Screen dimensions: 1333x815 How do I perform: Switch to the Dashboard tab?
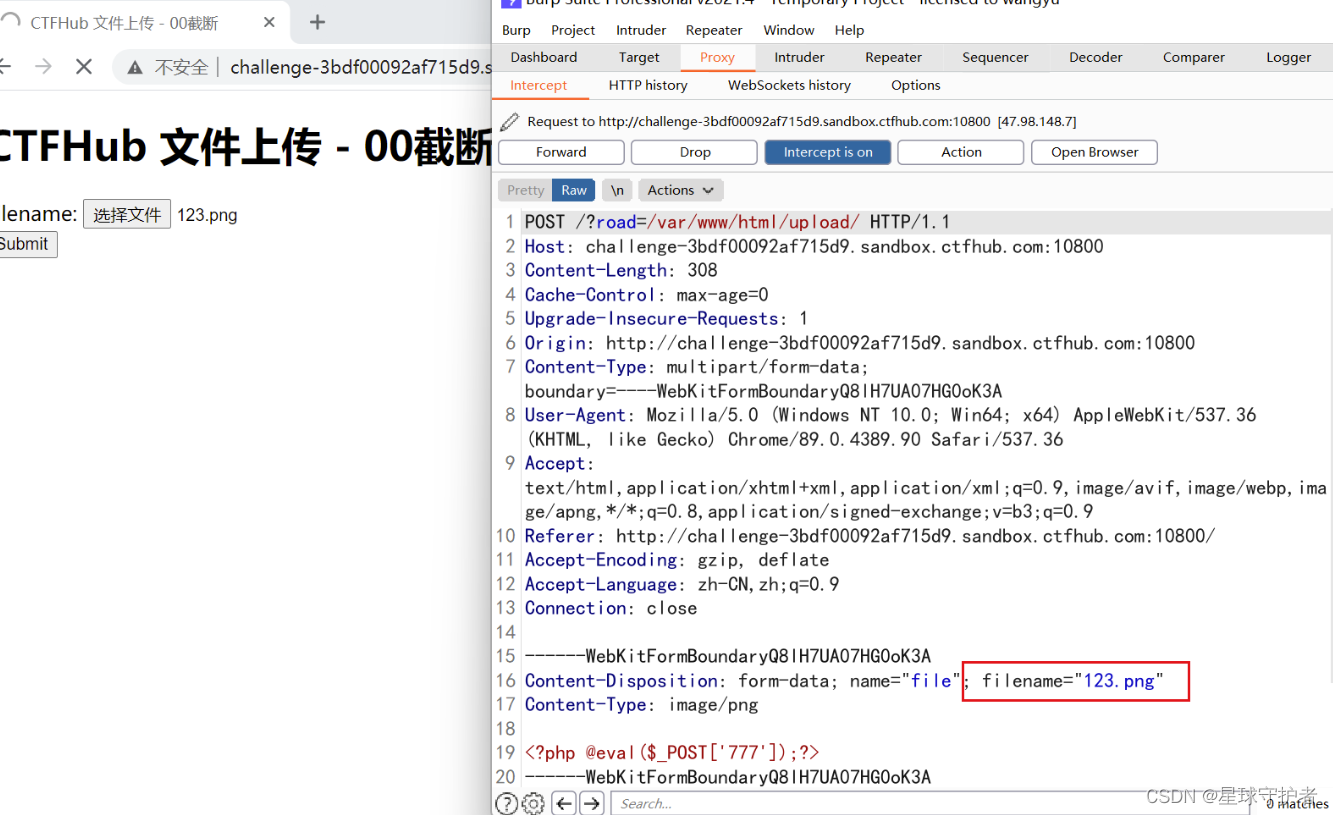(544, 57)
